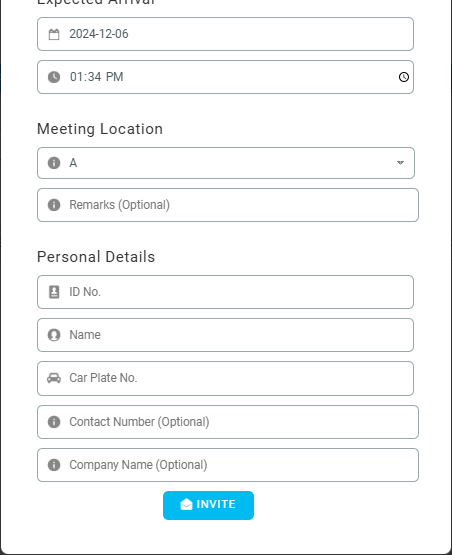
Task: Open the time picker clock indicator
Action: (x=404, y=77)
